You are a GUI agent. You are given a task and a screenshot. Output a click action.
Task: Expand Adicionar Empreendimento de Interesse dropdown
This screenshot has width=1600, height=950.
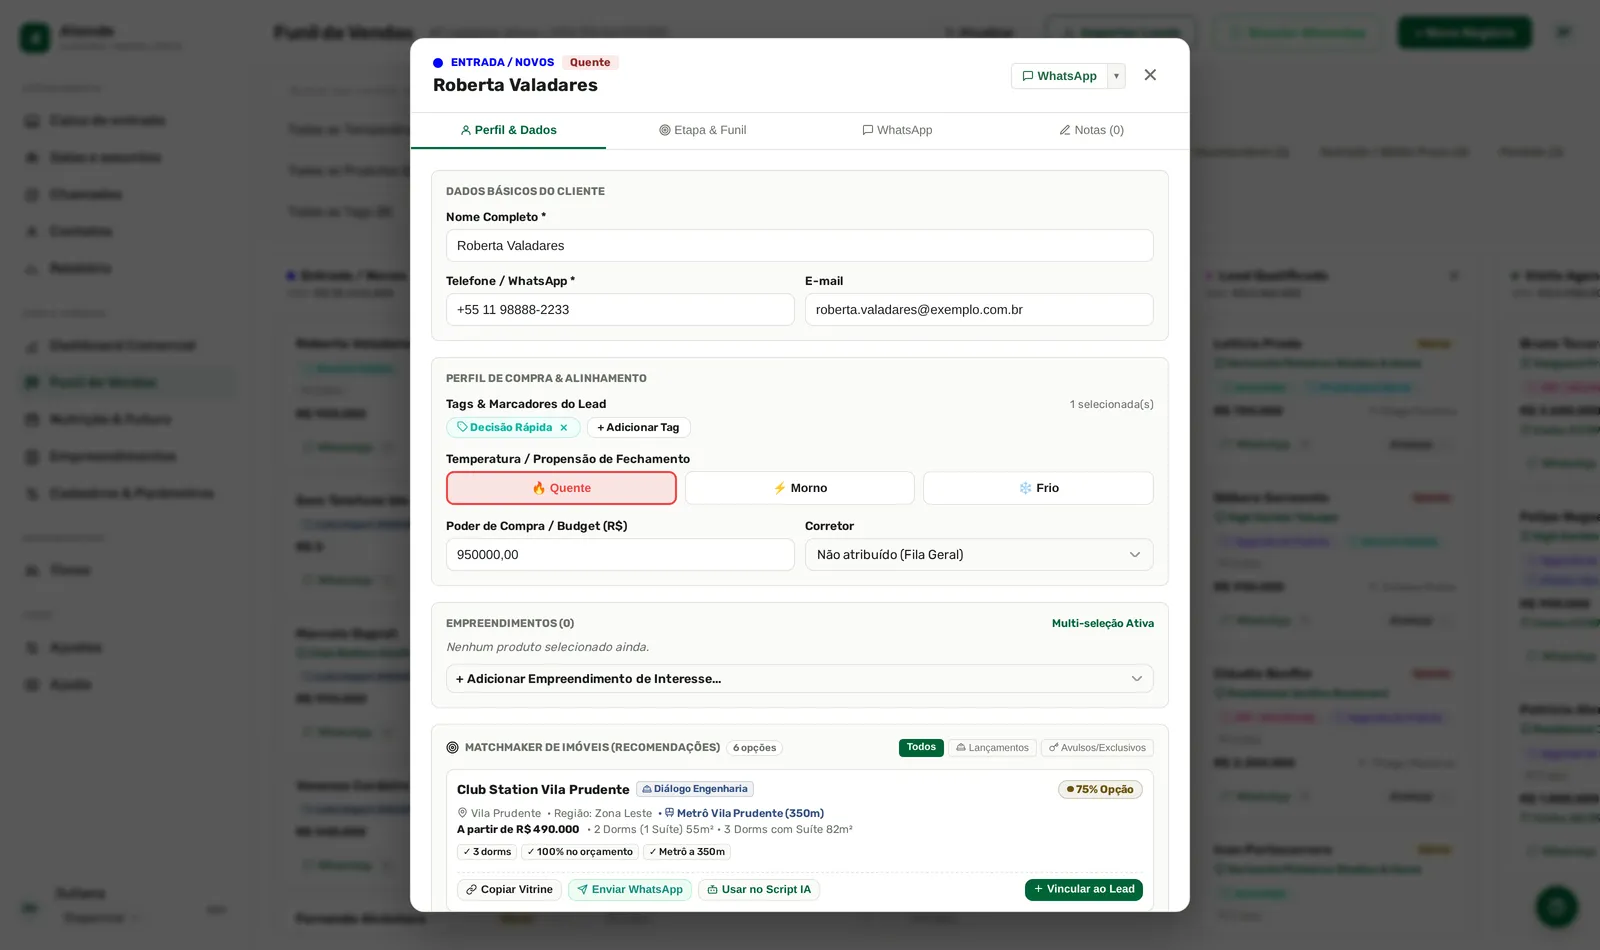tap(800, 679)
